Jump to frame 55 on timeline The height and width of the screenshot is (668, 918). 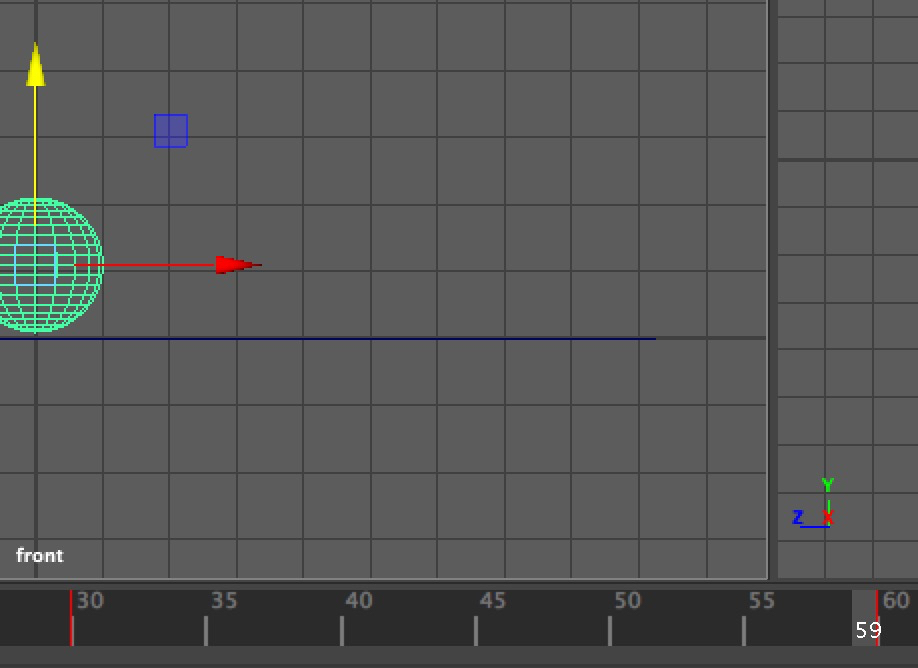point(762,600)
